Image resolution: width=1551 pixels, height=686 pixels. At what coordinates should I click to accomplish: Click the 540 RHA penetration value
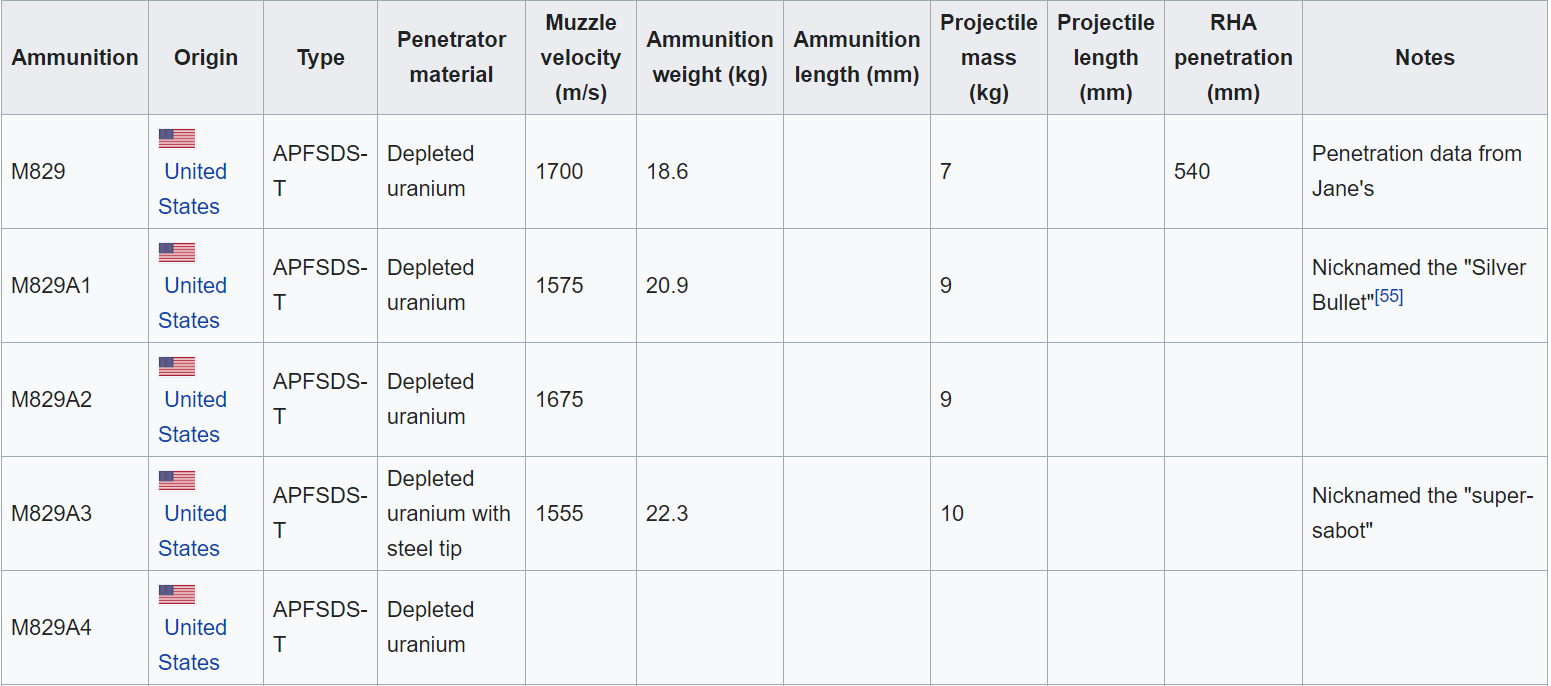pos(1192,172)
